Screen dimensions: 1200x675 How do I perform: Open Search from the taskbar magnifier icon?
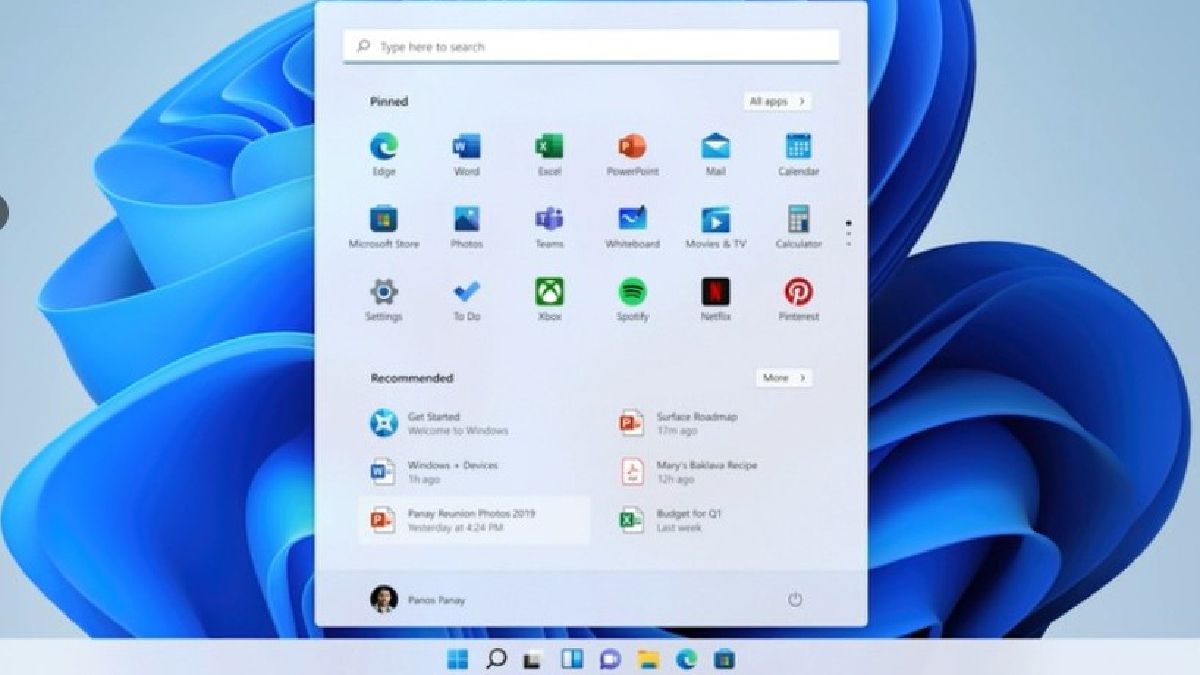496,658
